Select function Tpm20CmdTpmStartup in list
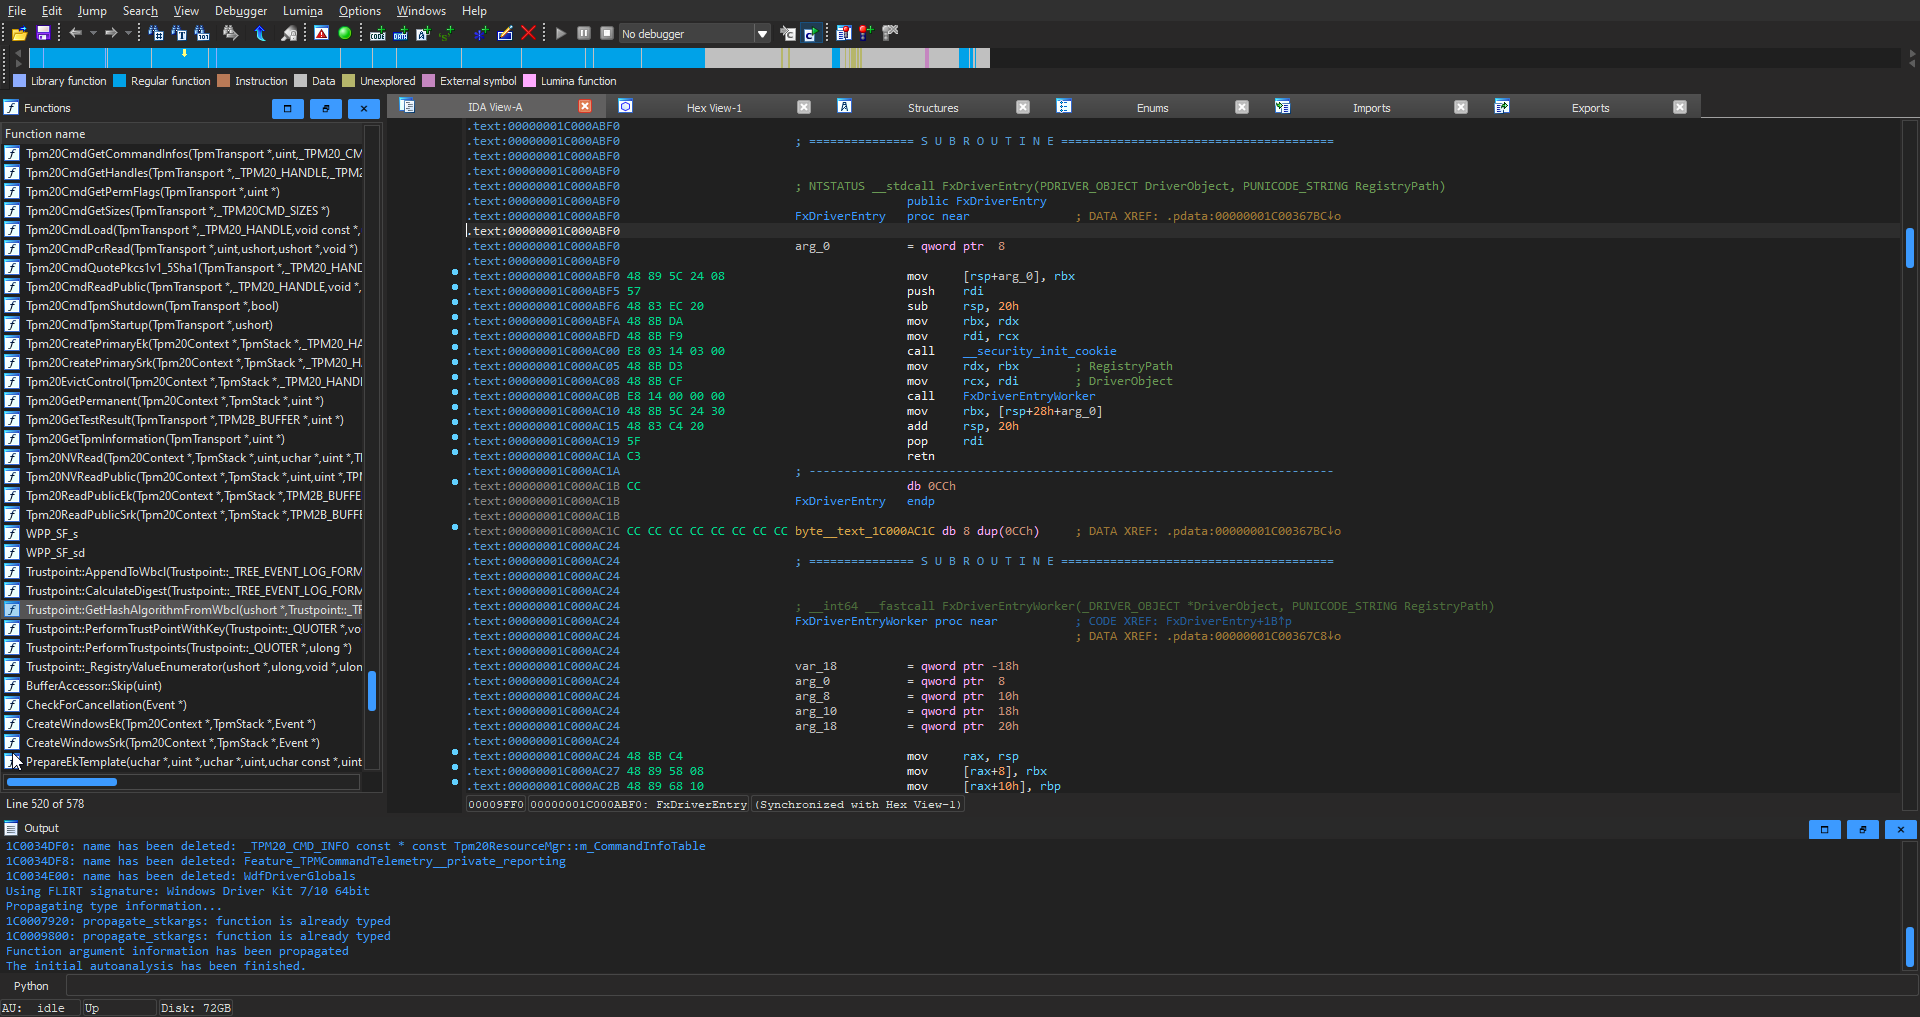The image size is (1920, 1017). coord(182,325)
